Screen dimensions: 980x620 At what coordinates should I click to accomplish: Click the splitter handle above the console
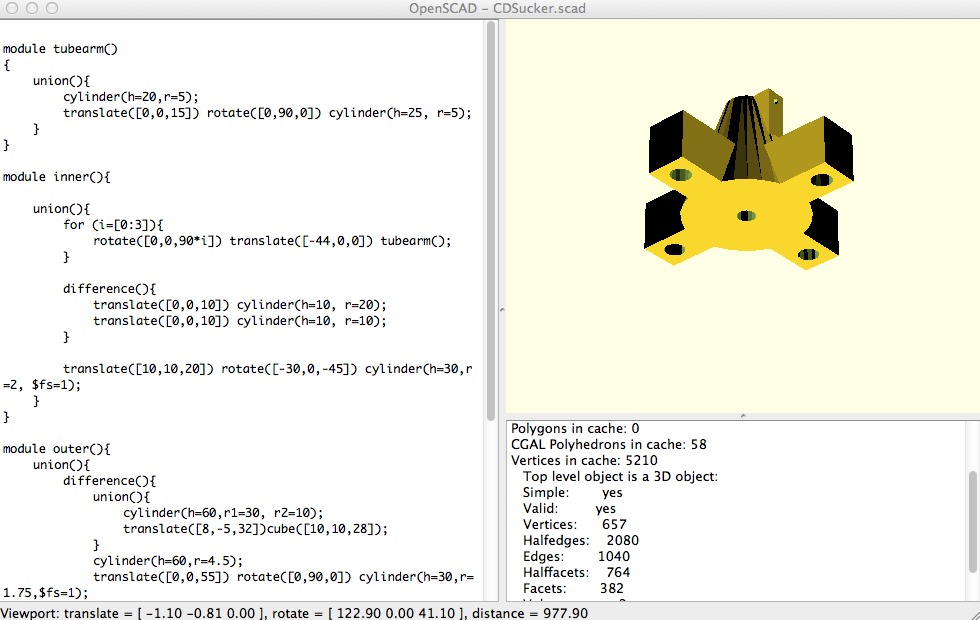(x=742, y=416)
